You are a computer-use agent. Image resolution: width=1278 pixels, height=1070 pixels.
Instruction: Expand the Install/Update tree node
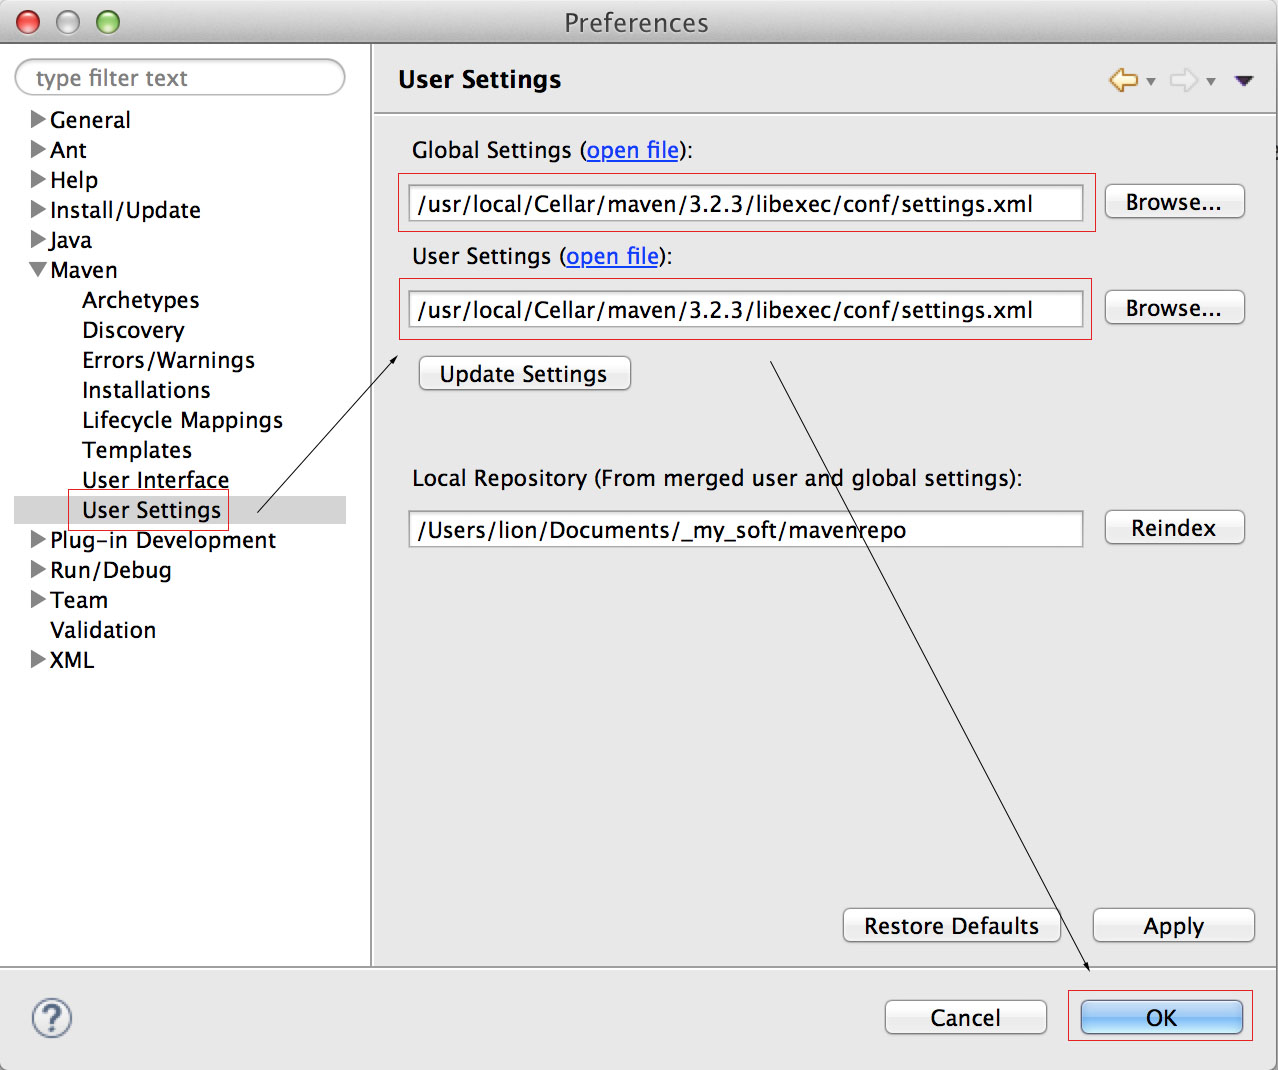(38, 209)
